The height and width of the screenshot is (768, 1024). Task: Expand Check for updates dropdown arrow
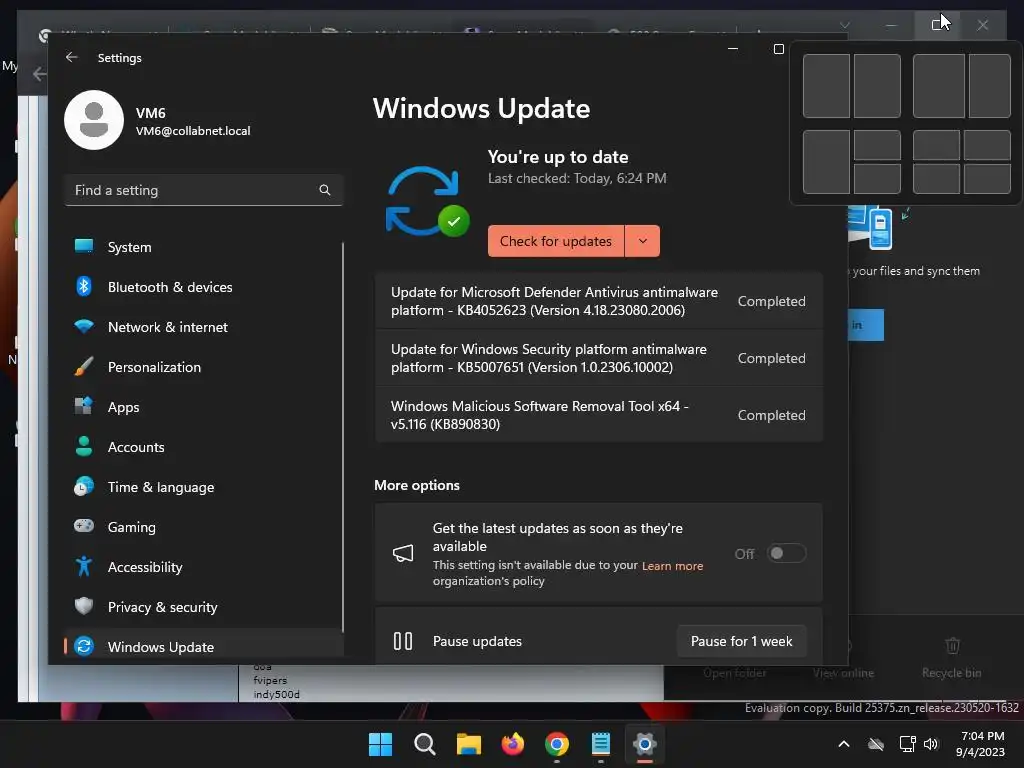(643, 241)
